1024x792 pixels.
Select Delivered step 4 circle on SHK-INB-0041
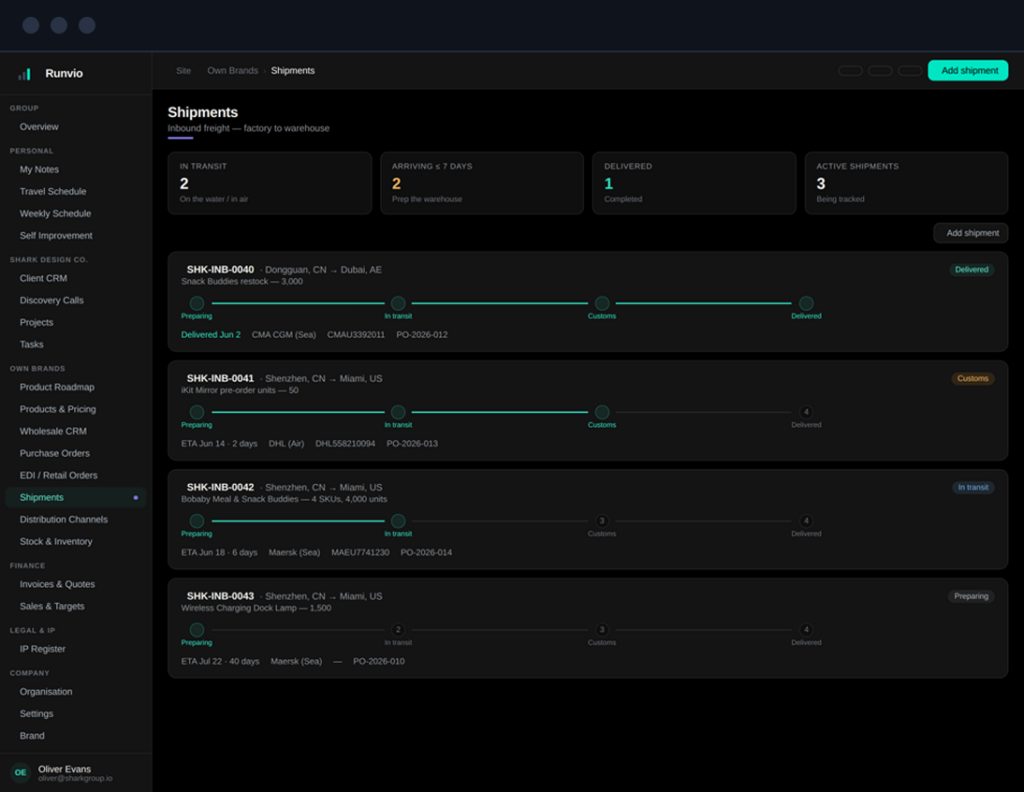806,412
